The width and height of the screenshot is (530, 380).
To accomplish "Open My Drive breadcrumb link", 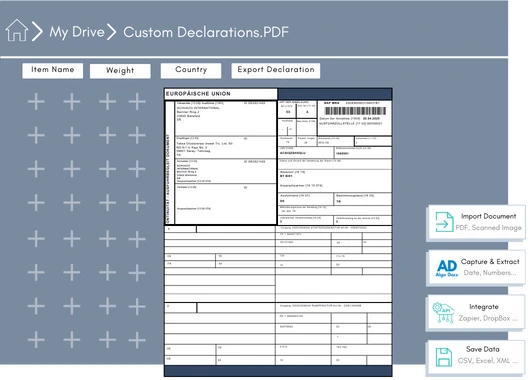I will 77,32.
